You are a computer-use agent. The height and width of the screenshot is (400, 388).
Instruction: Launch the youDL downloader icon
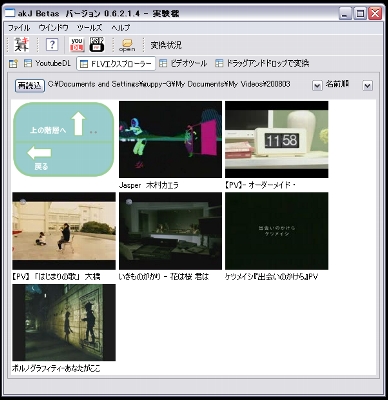pyautogui.click(x=77, y=45)
